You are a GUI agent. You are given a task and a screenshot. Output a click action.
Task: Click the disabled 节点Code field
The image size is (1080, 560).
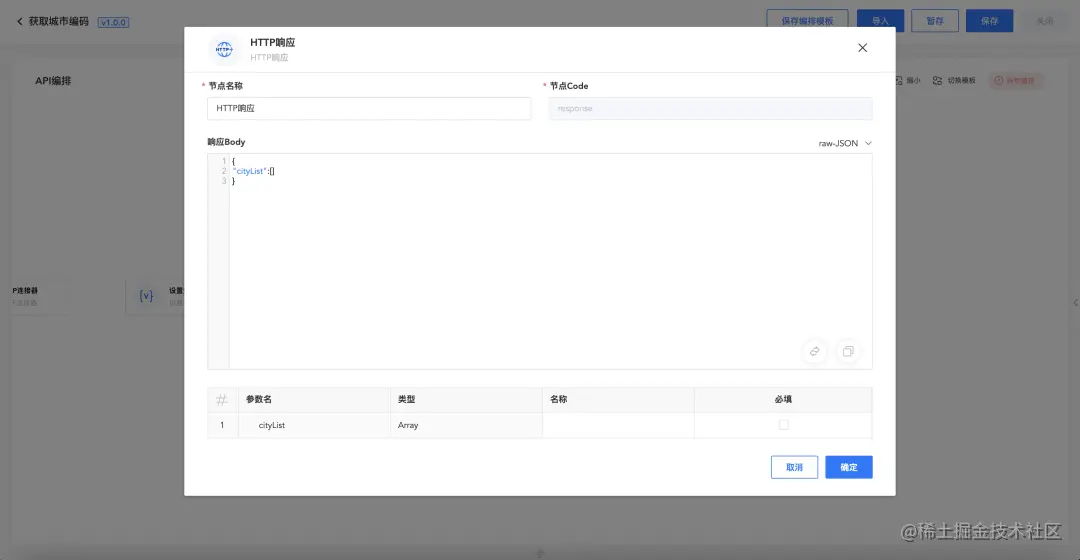710,108
